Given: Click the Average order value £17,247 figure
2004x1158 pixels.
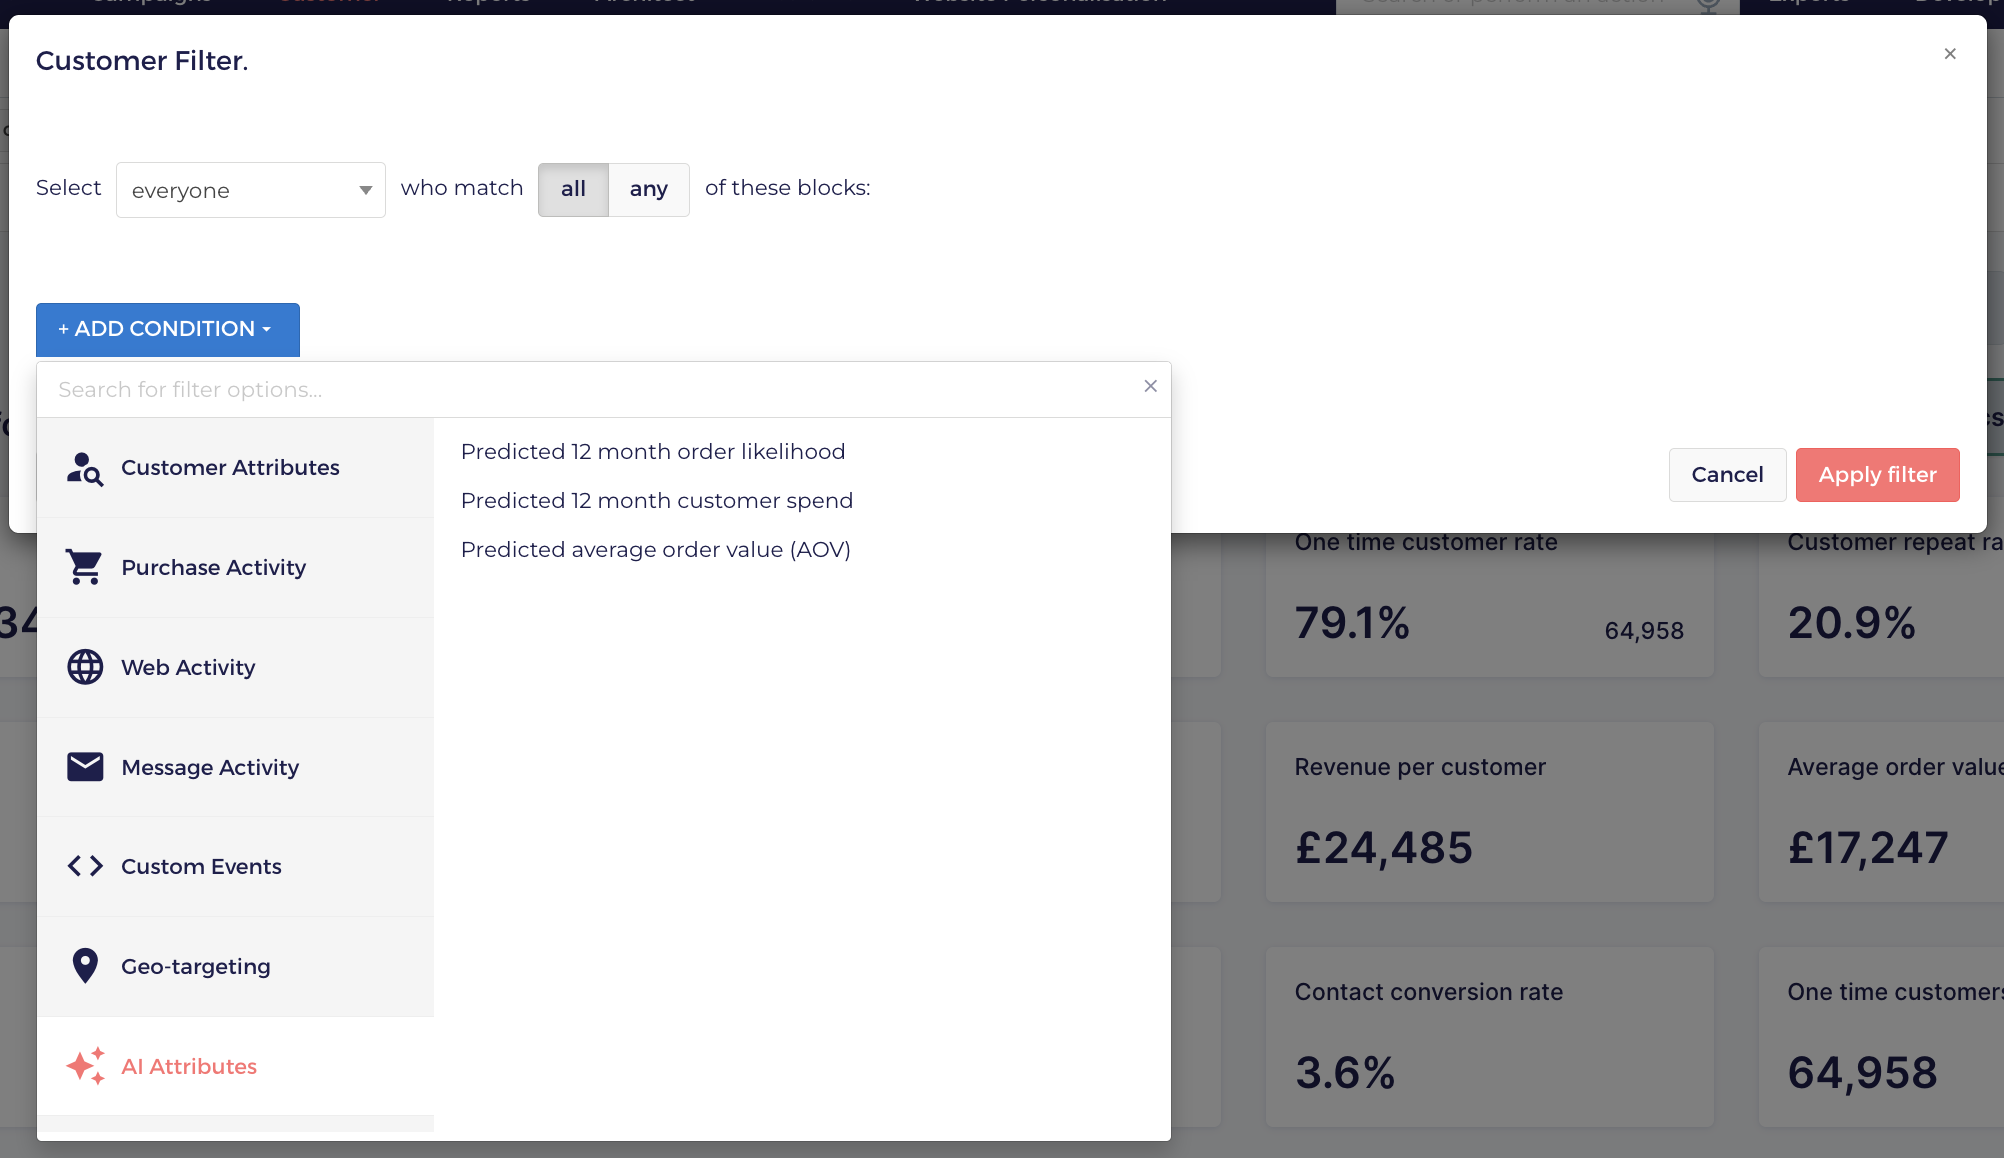Looking at the screenshot, I should [1868, 848].
